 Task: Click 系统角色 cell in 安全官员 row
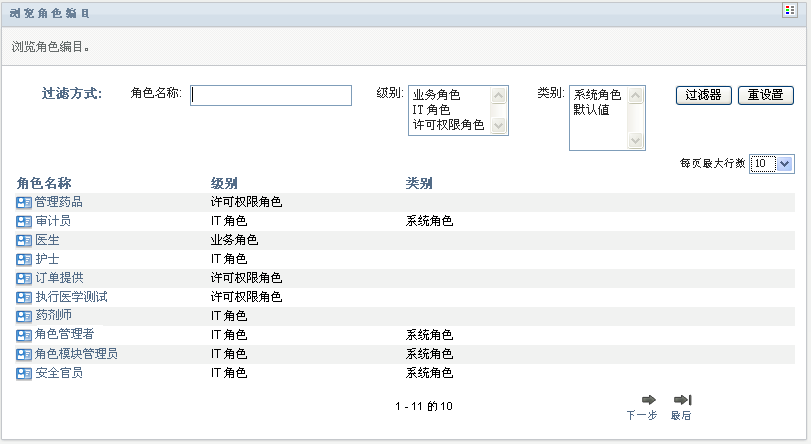[429, 373]
